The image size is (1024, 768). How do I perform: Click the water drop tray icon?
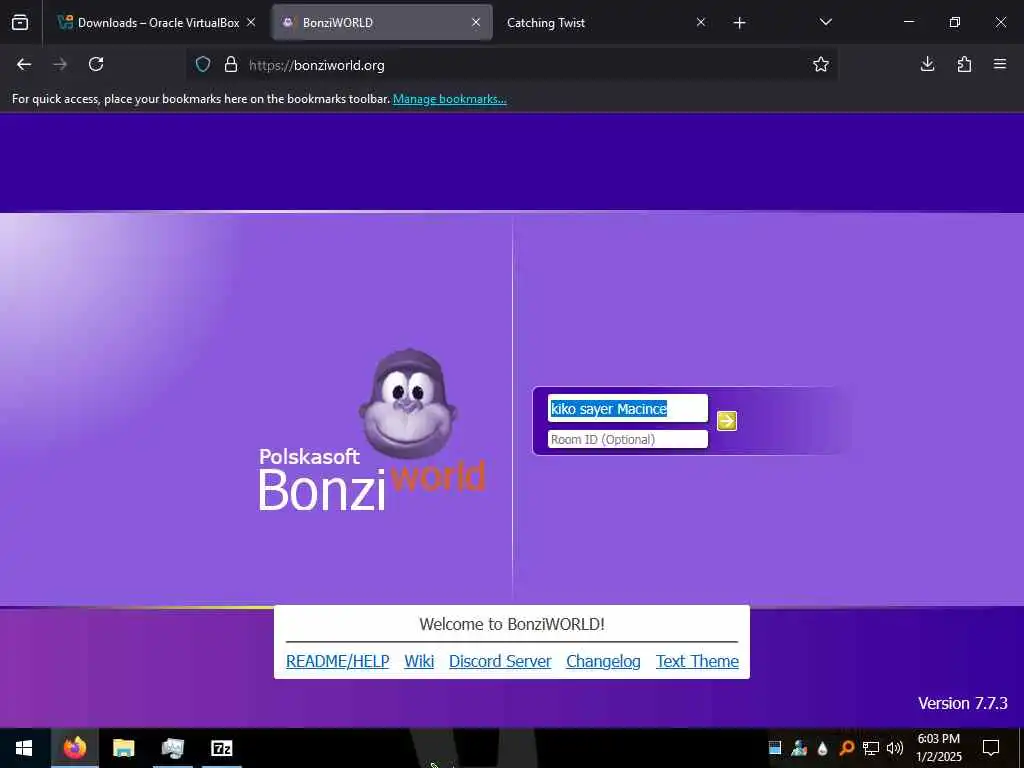(823, 748)
